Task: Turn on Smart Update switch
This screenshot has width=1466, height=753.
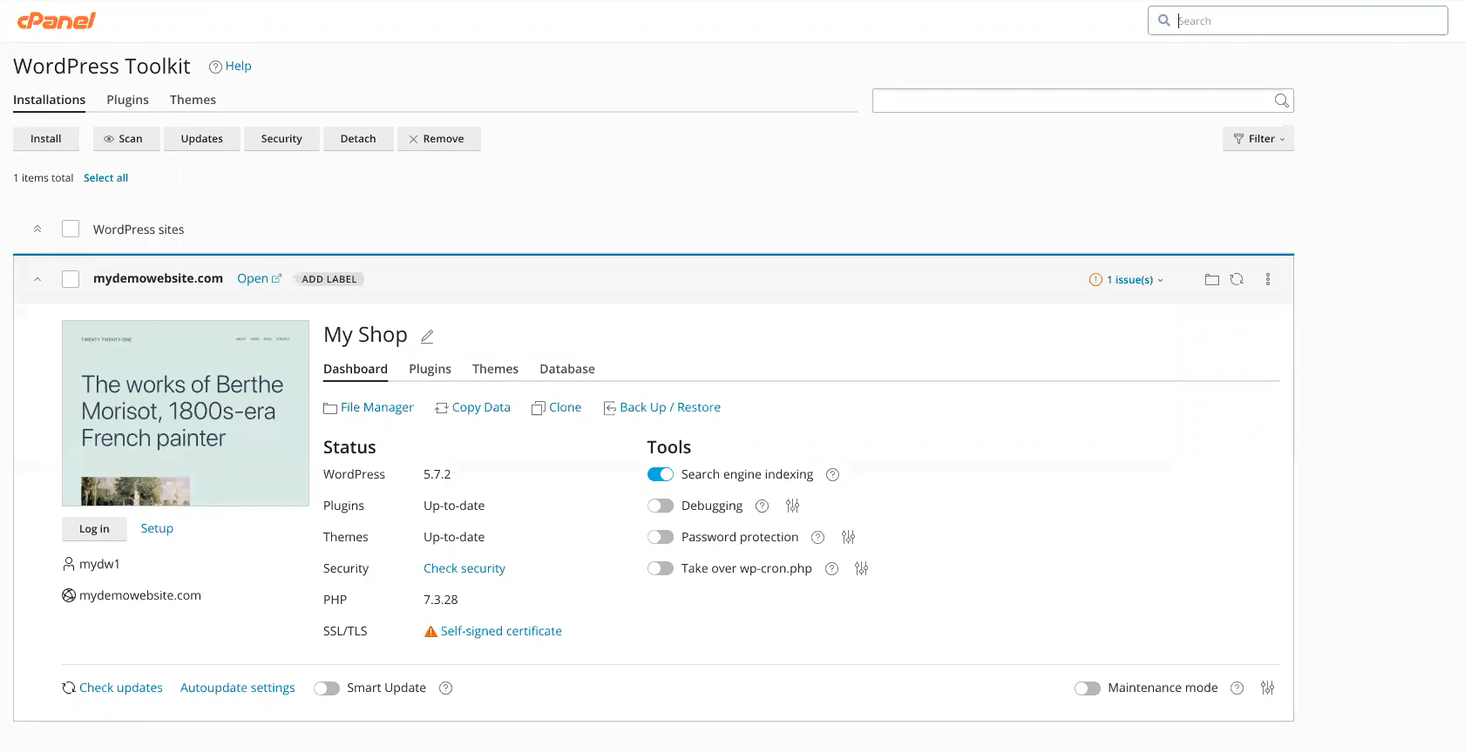Action: click(327, 688)
